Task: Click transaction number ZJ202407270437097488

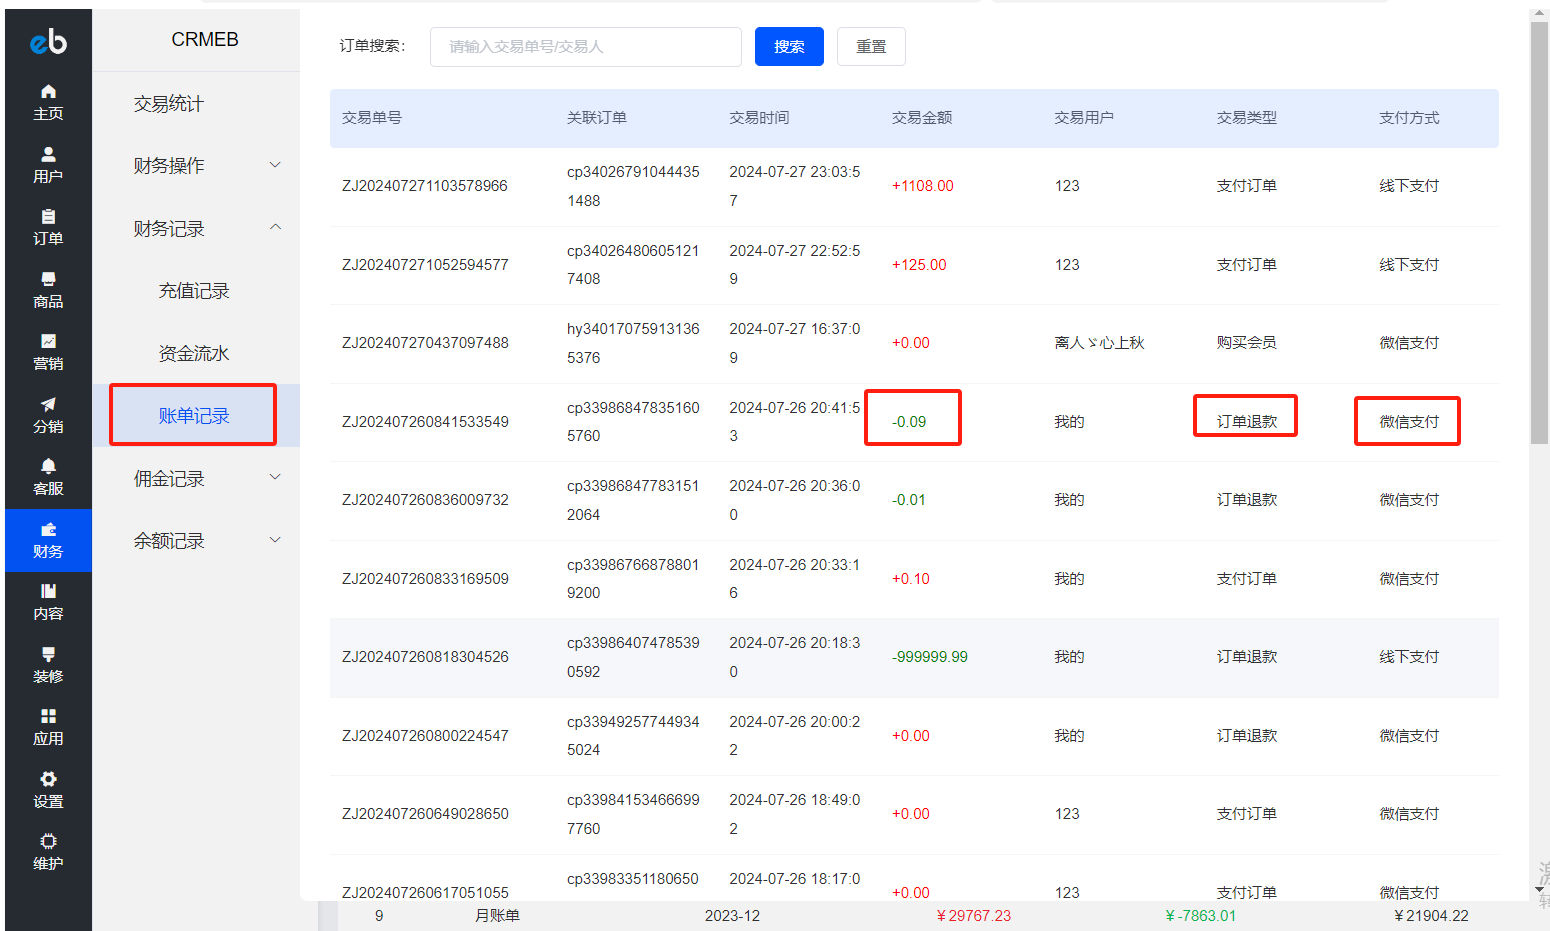Action: pos(425,343)
